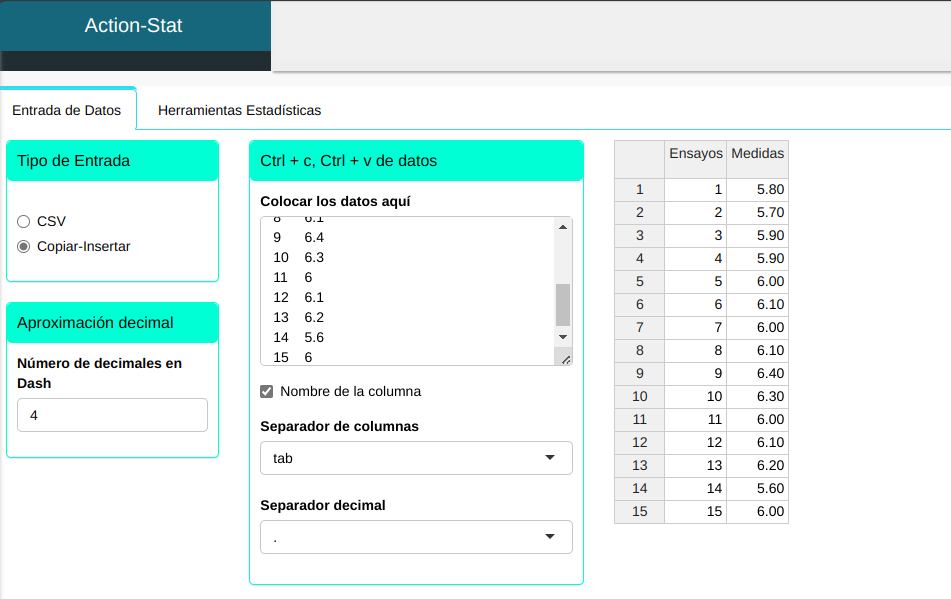Choose the Copiar-Insertar radio option

pos(24,246)
